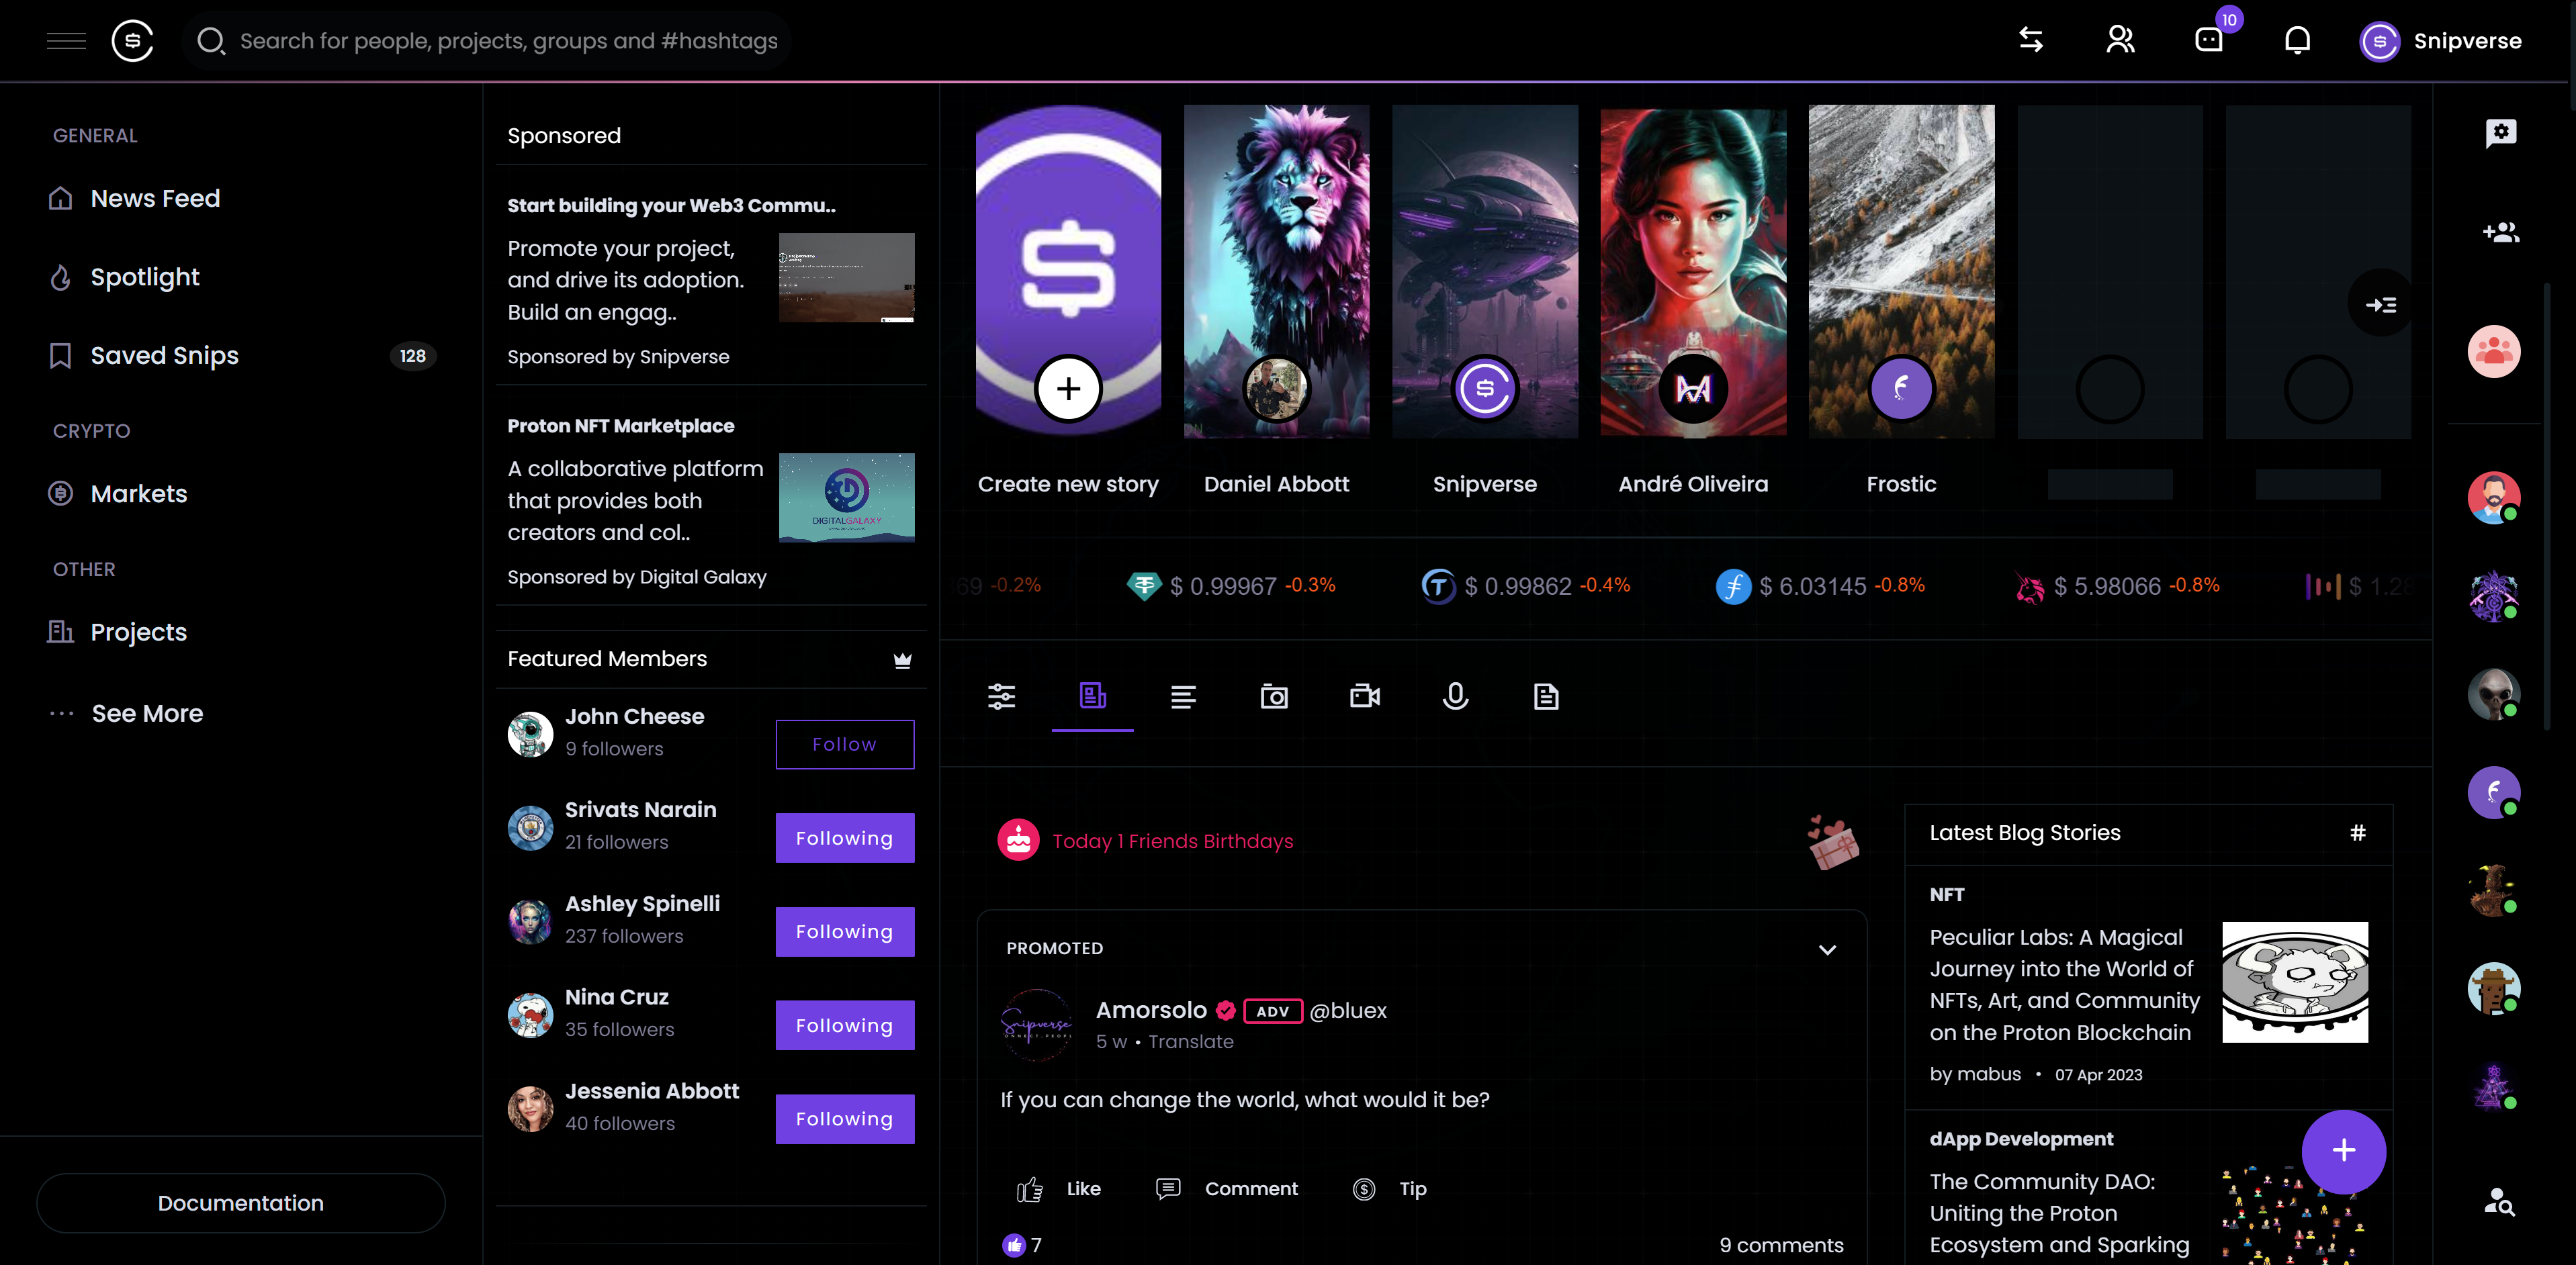Open the friend requests icon in header
2576x1265 pixels.
pos(2120,40)
